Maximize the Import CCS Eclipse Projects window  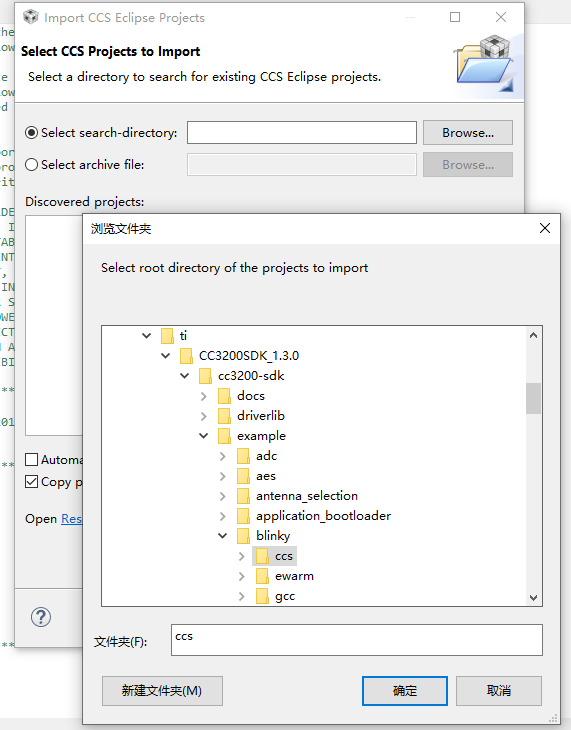click(455, 17)
